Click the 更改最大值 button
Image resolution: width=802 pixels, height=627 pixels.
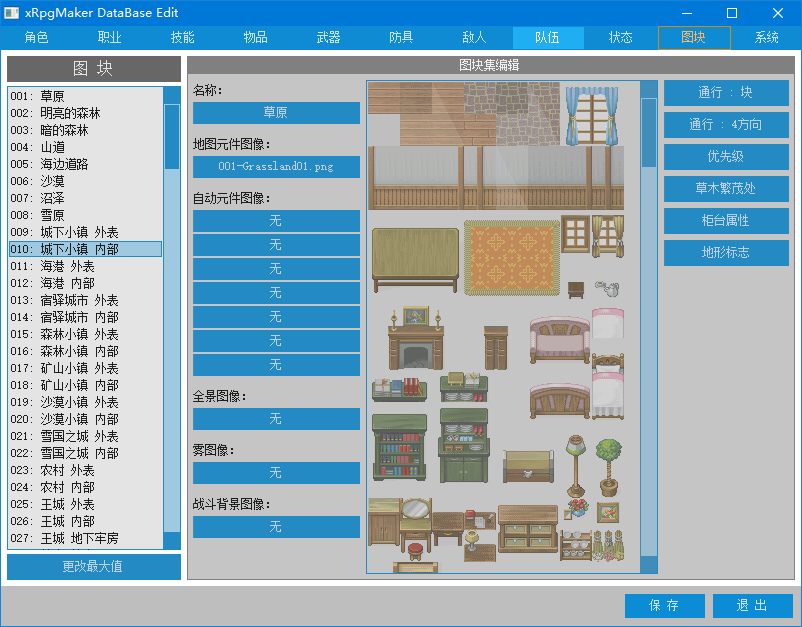tap(94, 567)
